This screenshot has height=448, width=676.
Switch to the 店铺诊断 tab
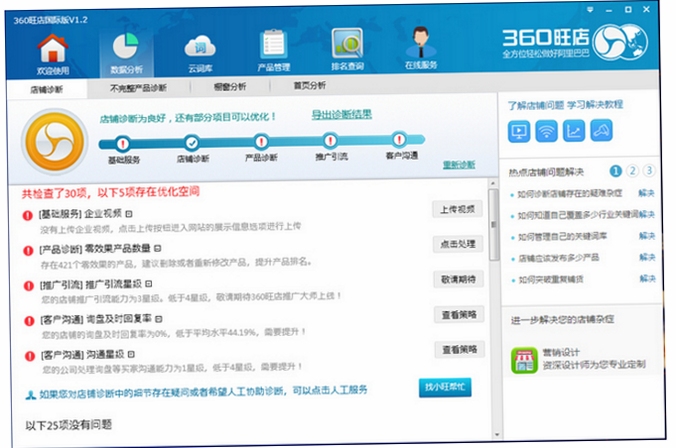(47, 89)
